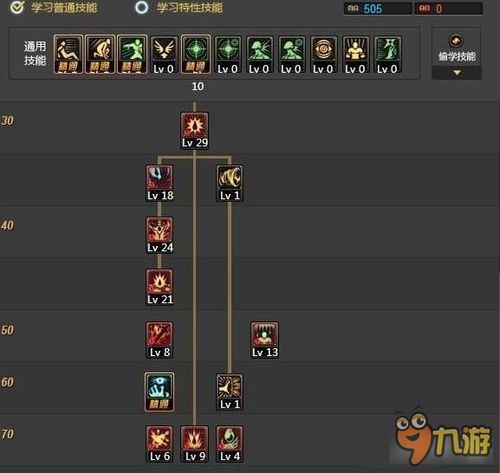Click the Lv 21 burst skill icon

click(x=160, y=287)
